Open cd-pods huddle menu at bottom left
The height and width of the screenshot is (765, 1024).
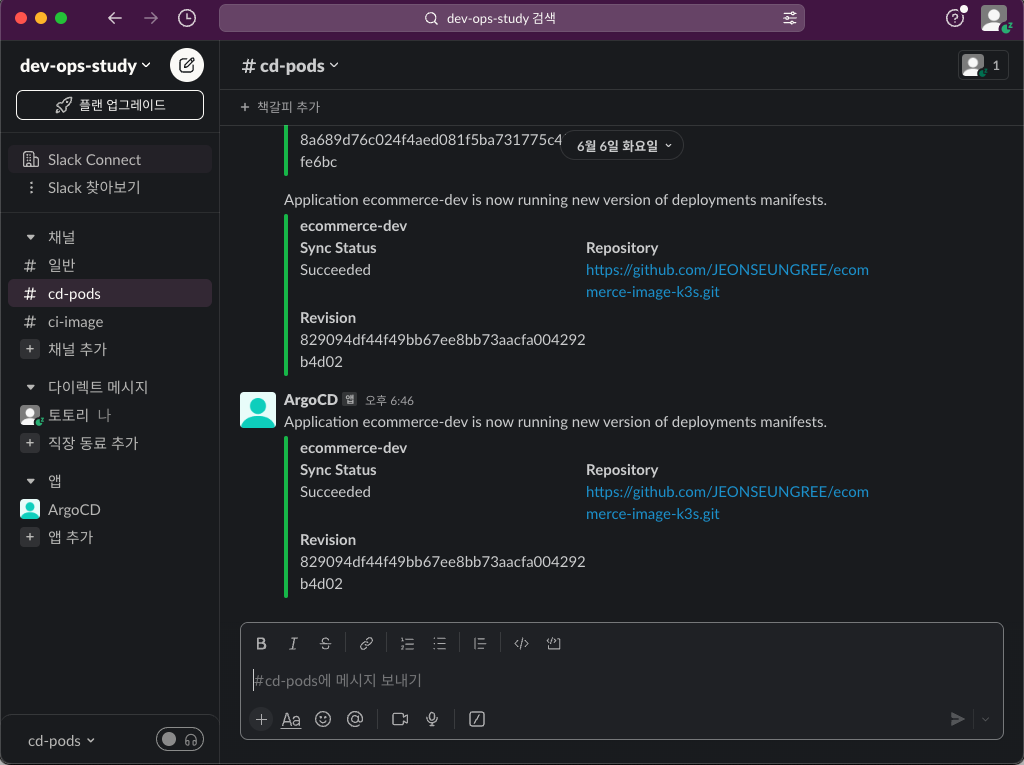[61, 741]
